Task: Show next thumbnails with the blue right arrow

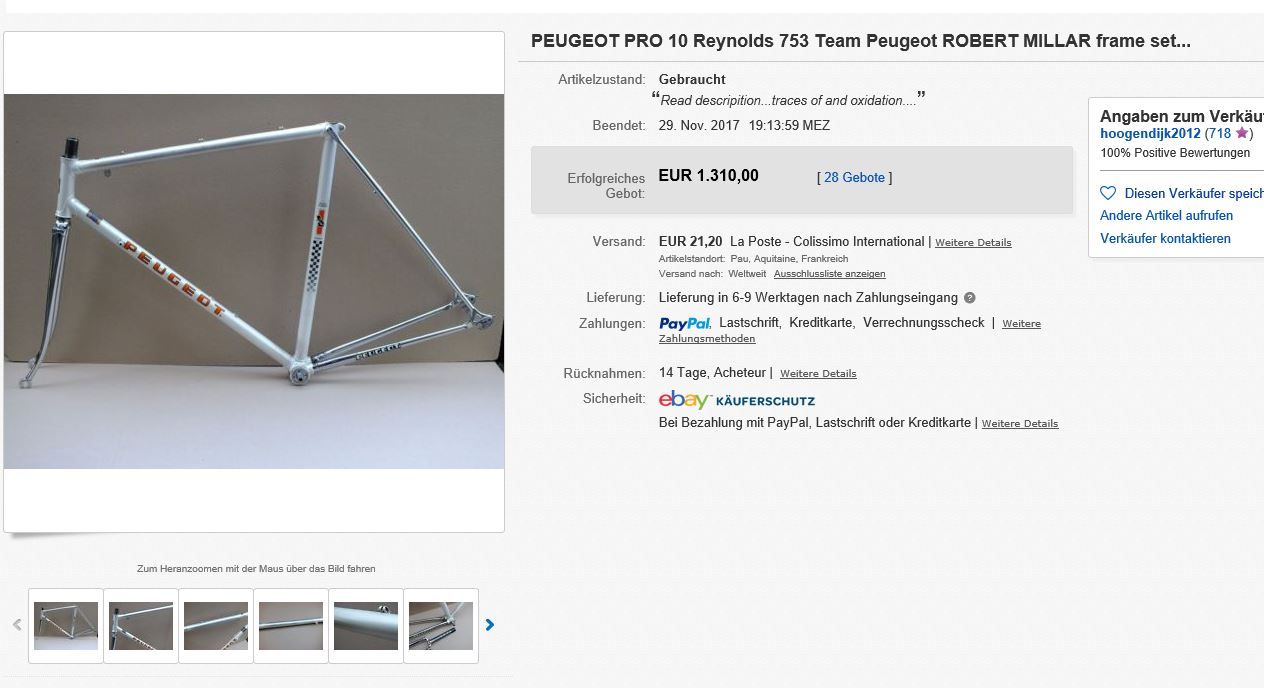Action: [x=489, y=625]
